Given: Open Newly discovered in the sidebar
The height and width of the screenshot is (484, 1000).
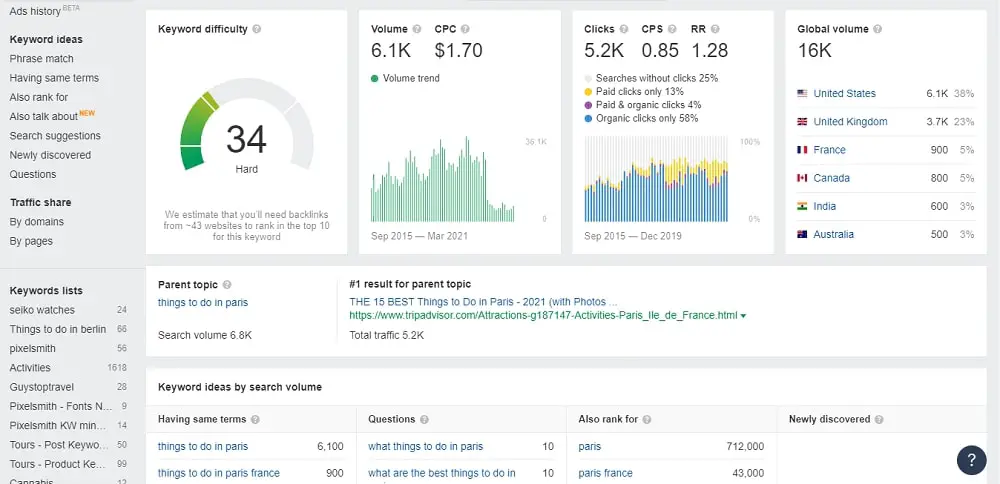Looking at the screenshot, I should click(50, 155).
